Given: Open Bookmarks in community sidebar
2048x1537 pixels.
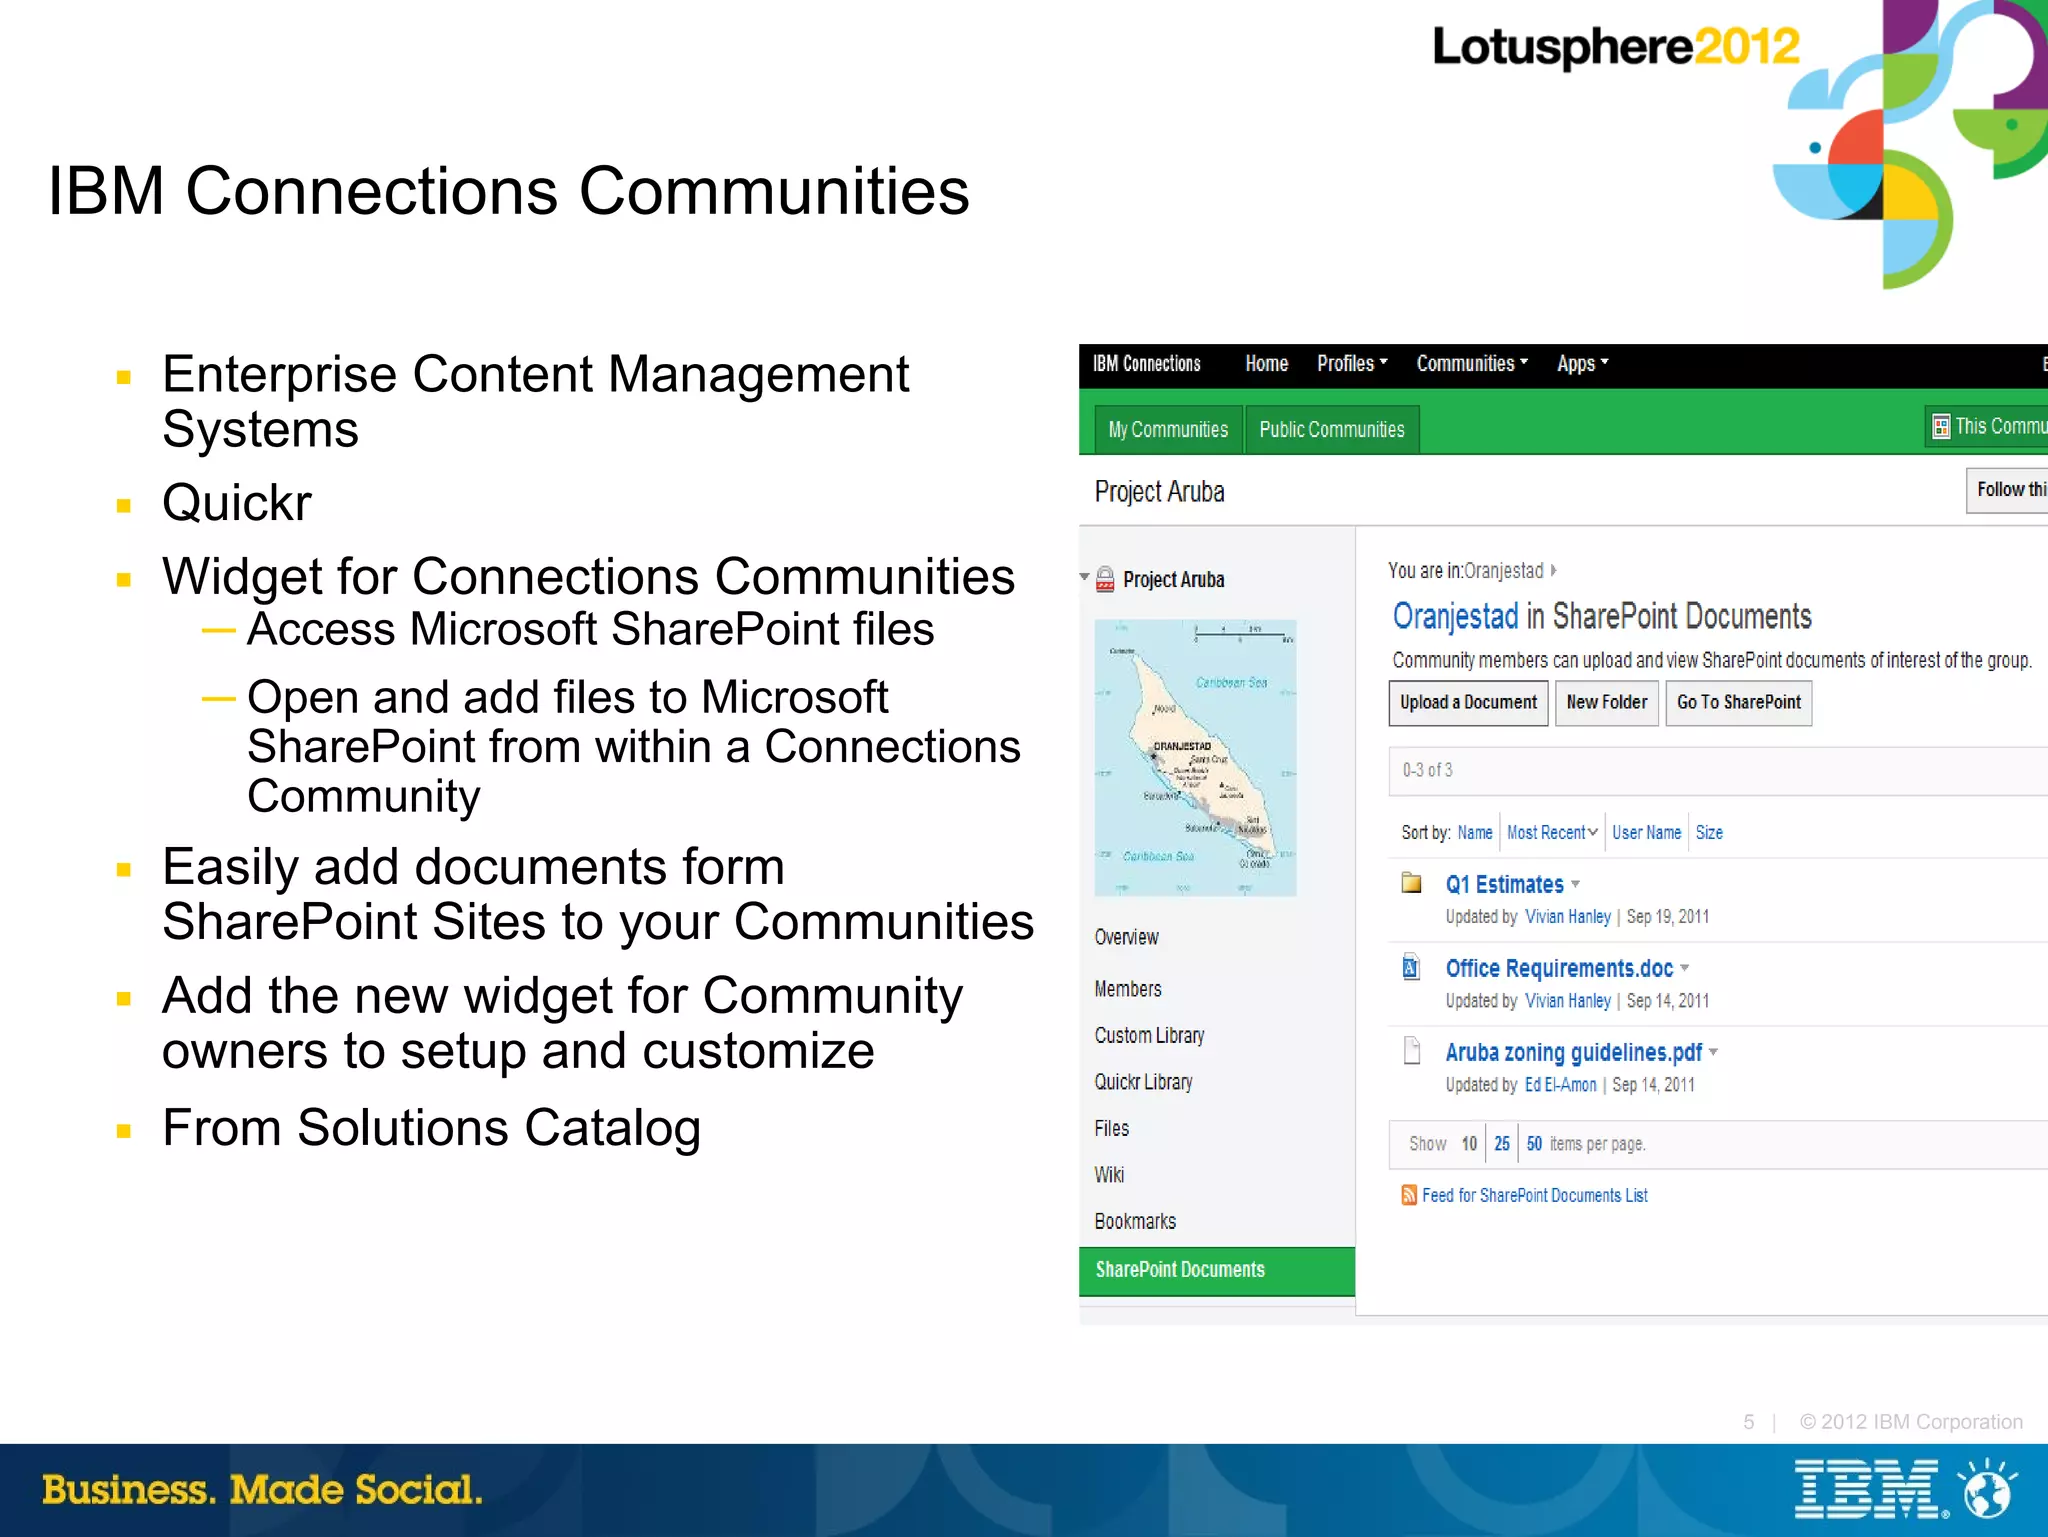Looking at the screenshot, I should pos(1135,1221).
